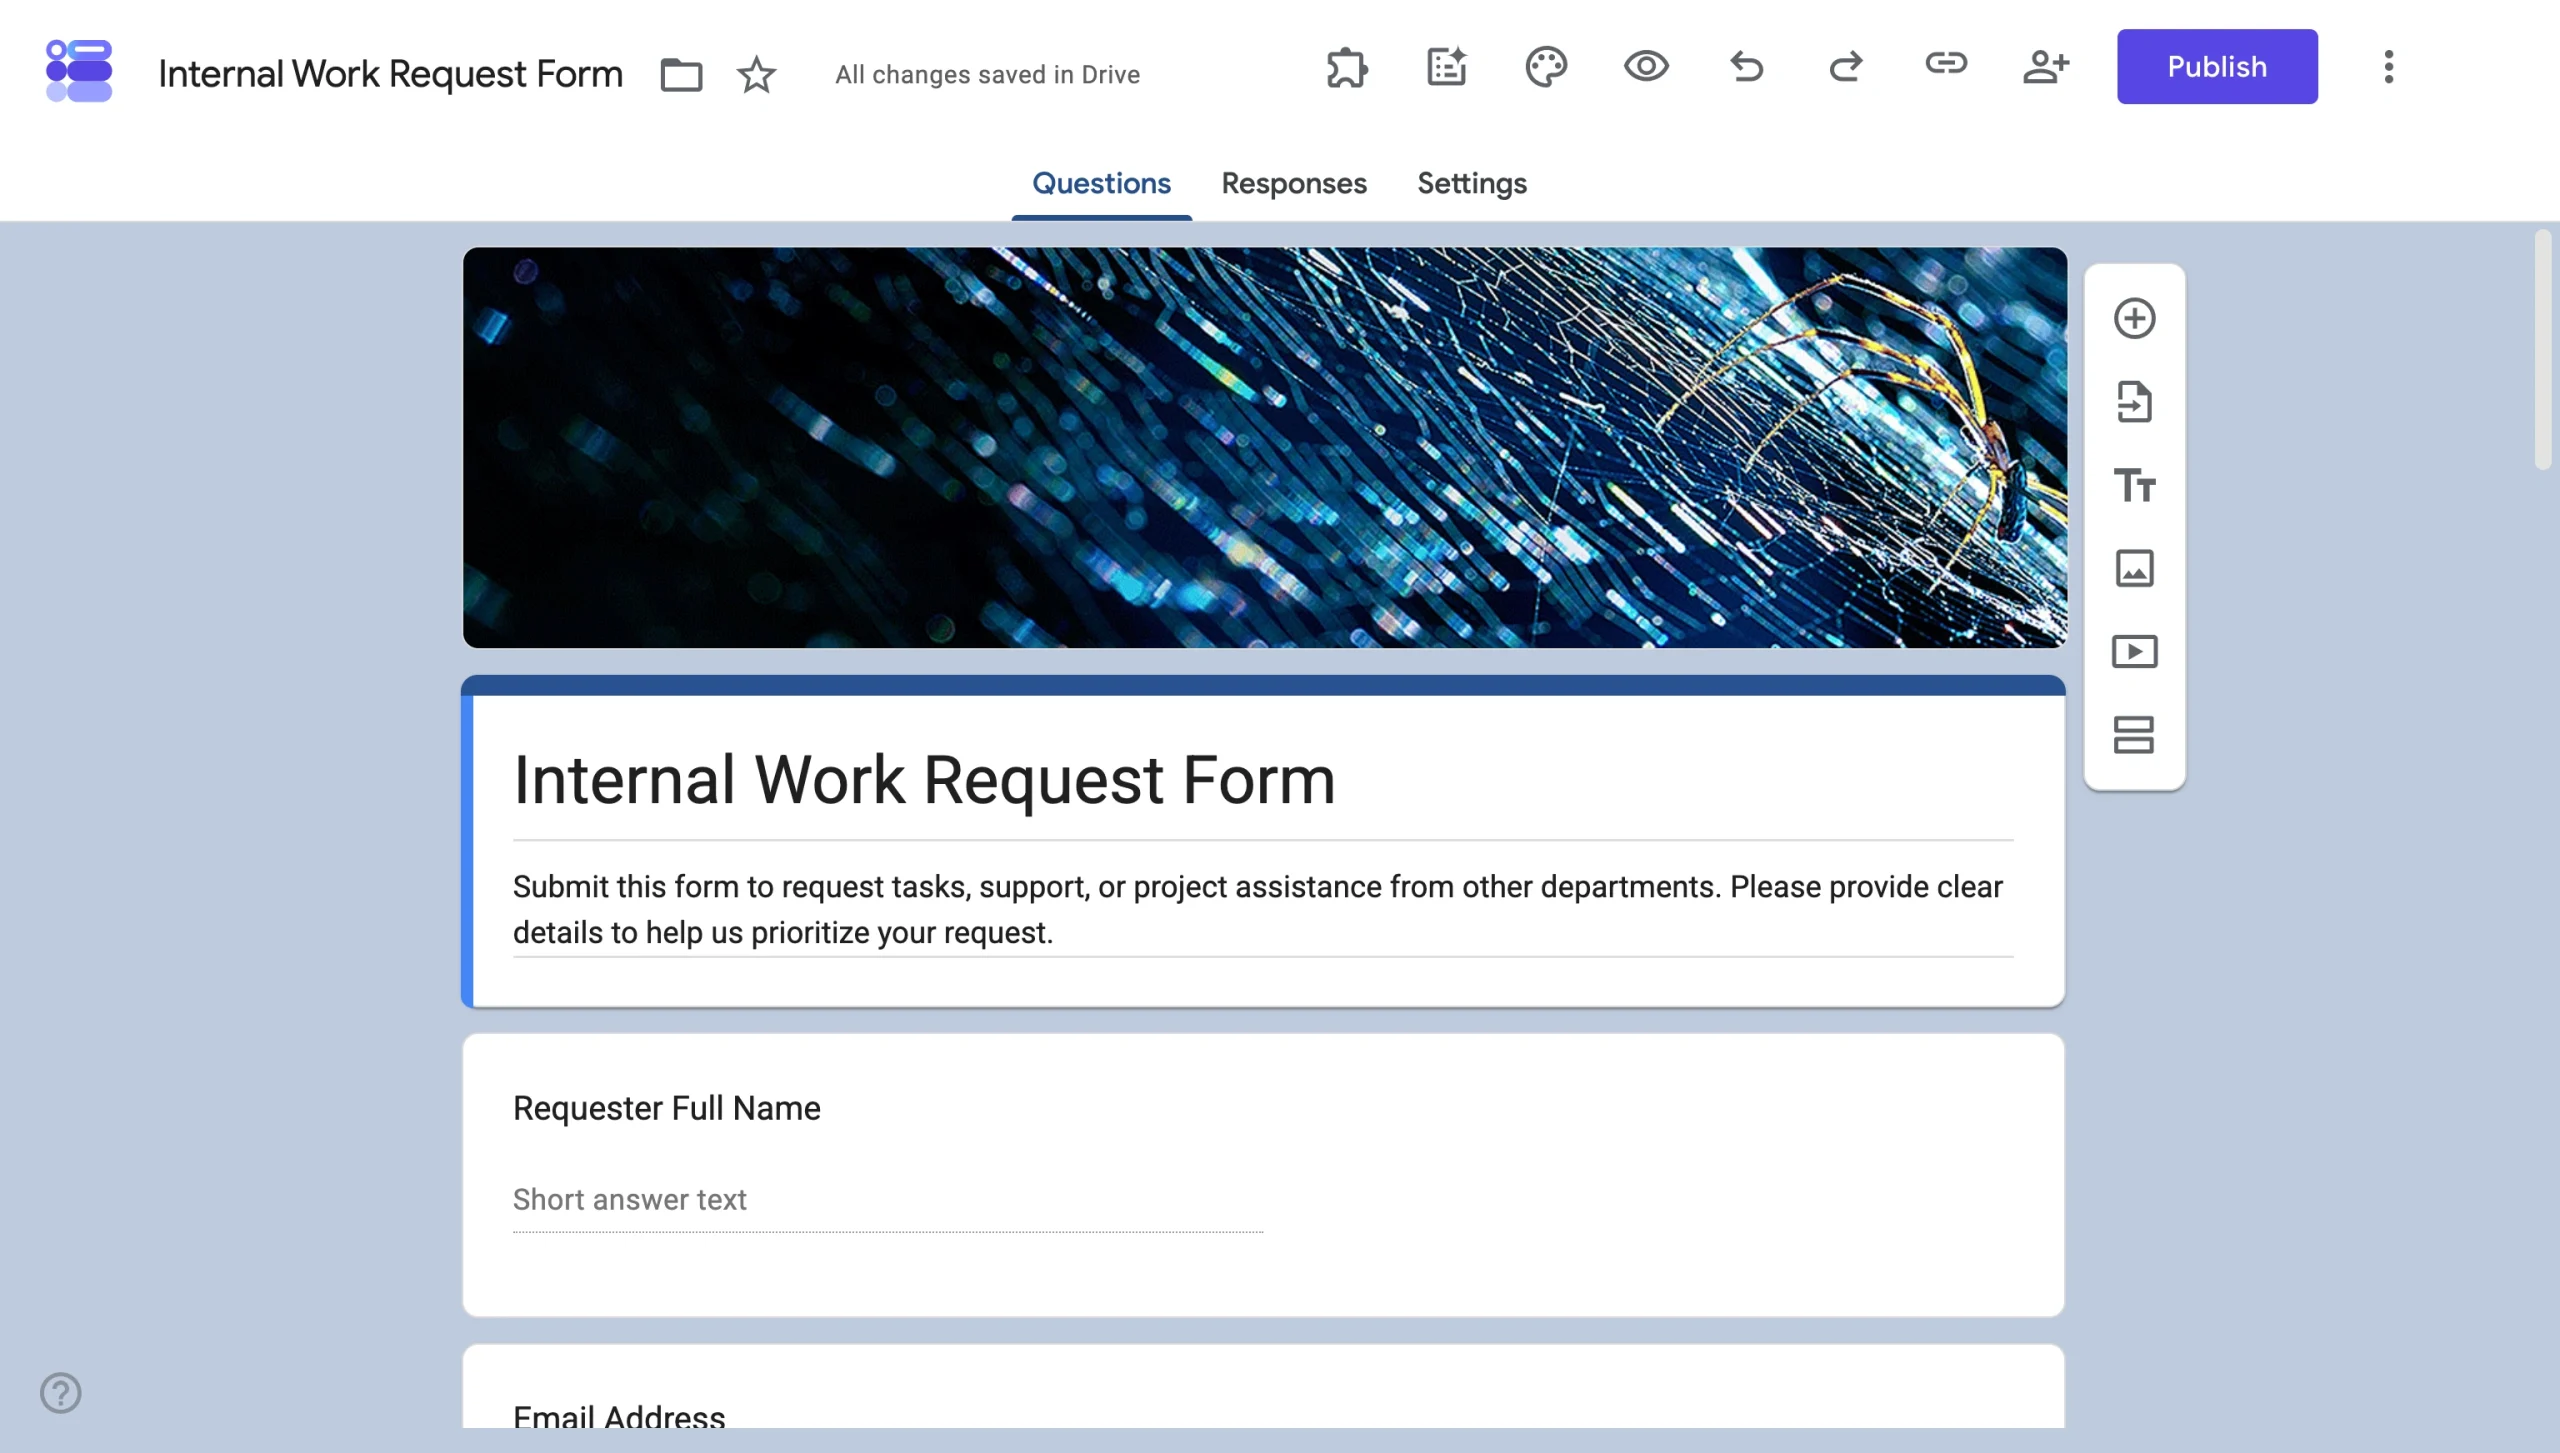The width and height of the screenshot is (2560, 1453).
Task: Insert an image into the form
Action: (x=2134, y=569)
